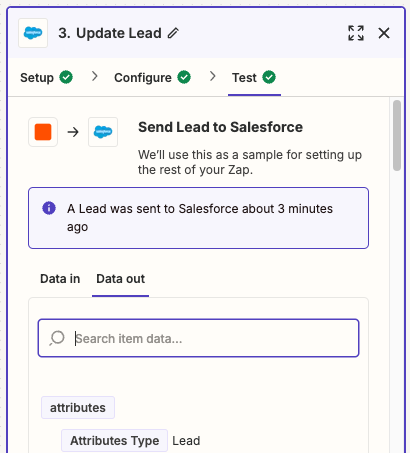Switch to the Data in tab
The image size is (410, 453).
click(60, 279)
